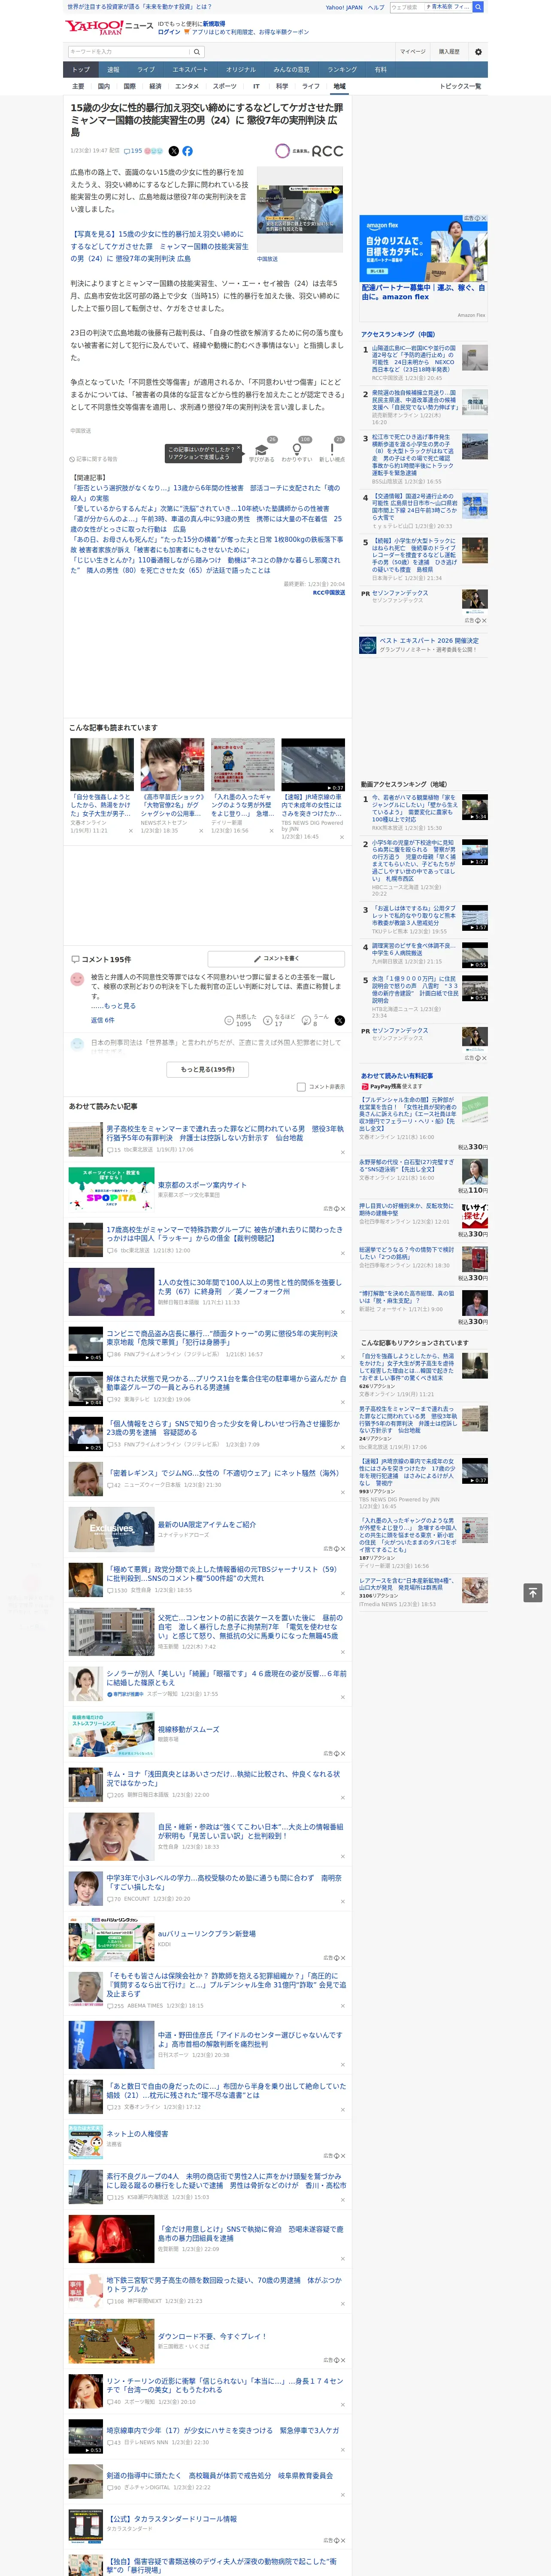The image size is (551, 2576).
Task: Open the 【公式】タカラスタンダードリコール情報 link
Action: pyautogui.click(x=172, y=2519)
